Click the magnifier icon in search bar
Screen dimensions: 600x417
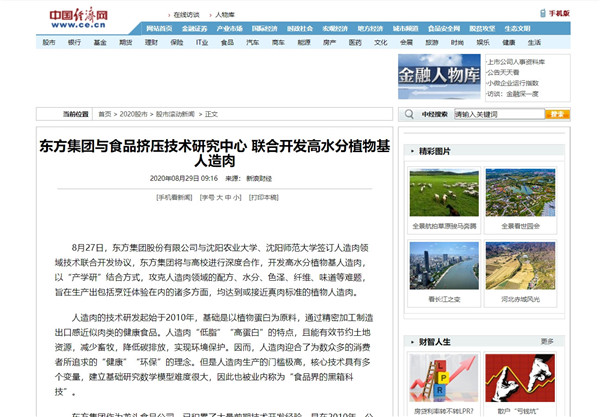tap(409, 114)
